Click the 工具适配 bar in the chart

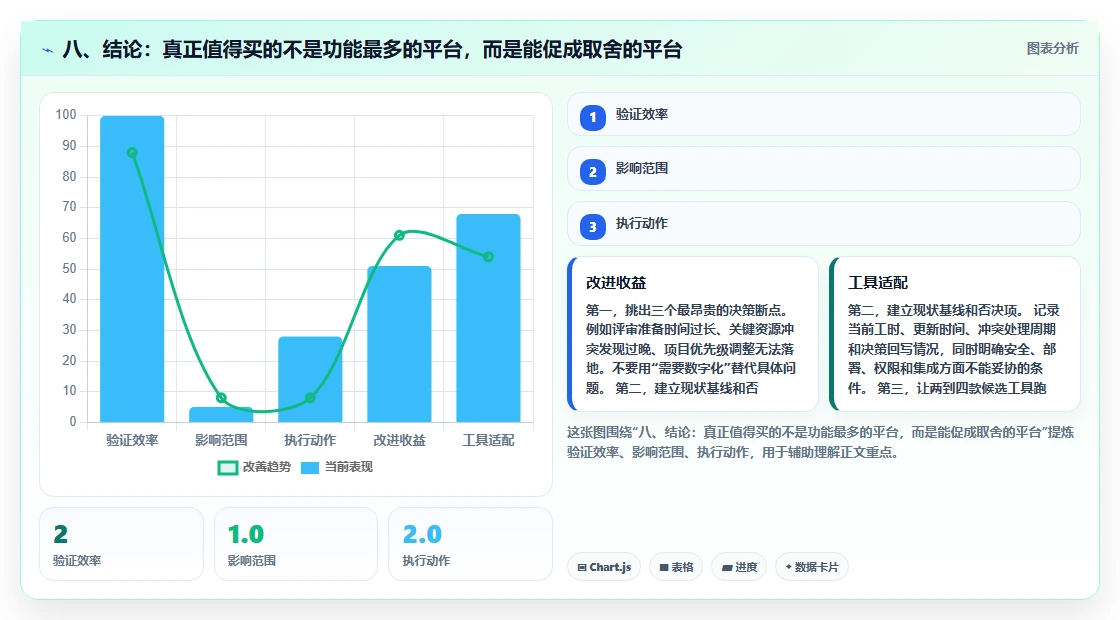pyautogui.click(x=489, y=318)
